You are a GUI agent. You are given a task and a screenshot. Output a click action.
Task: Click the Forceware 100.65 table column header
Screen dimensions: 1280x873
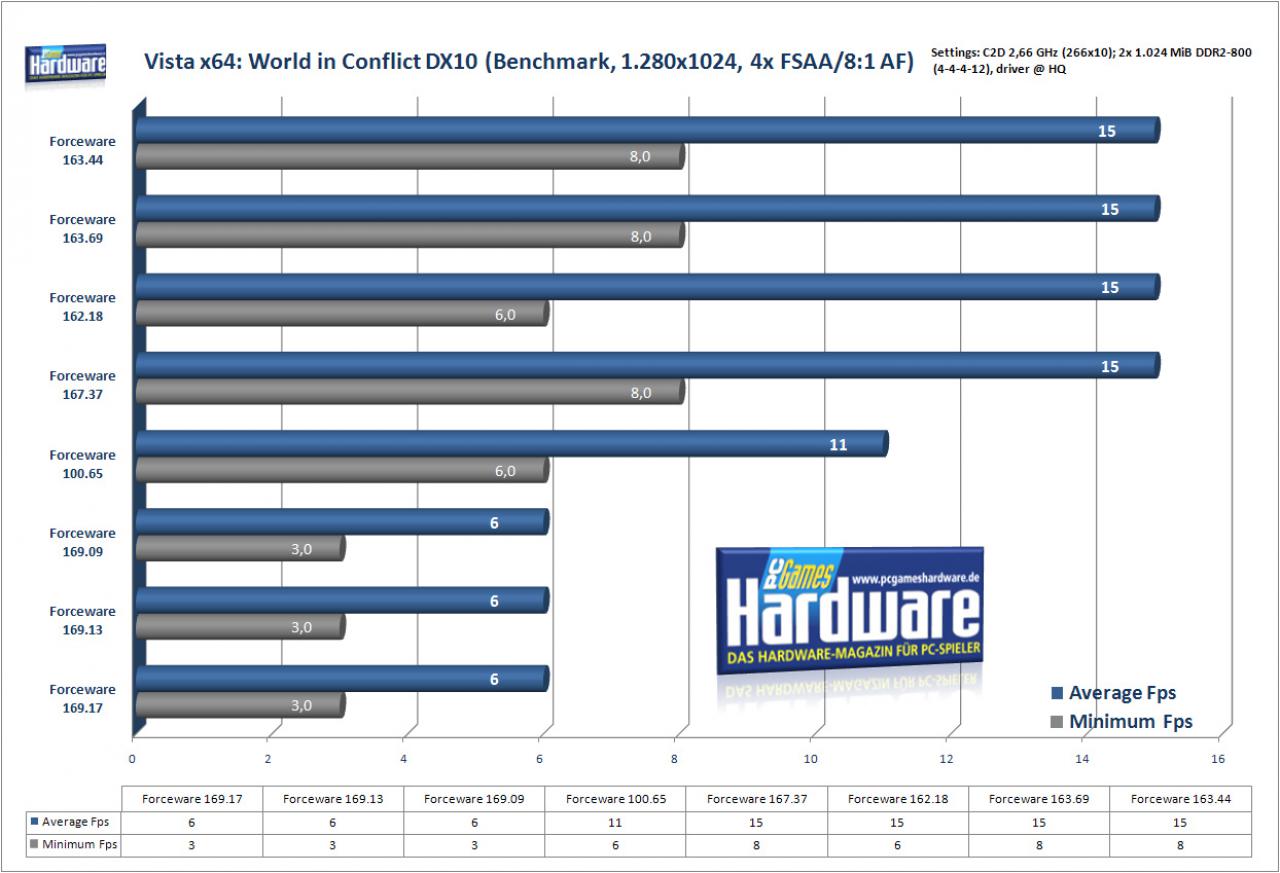613,798
